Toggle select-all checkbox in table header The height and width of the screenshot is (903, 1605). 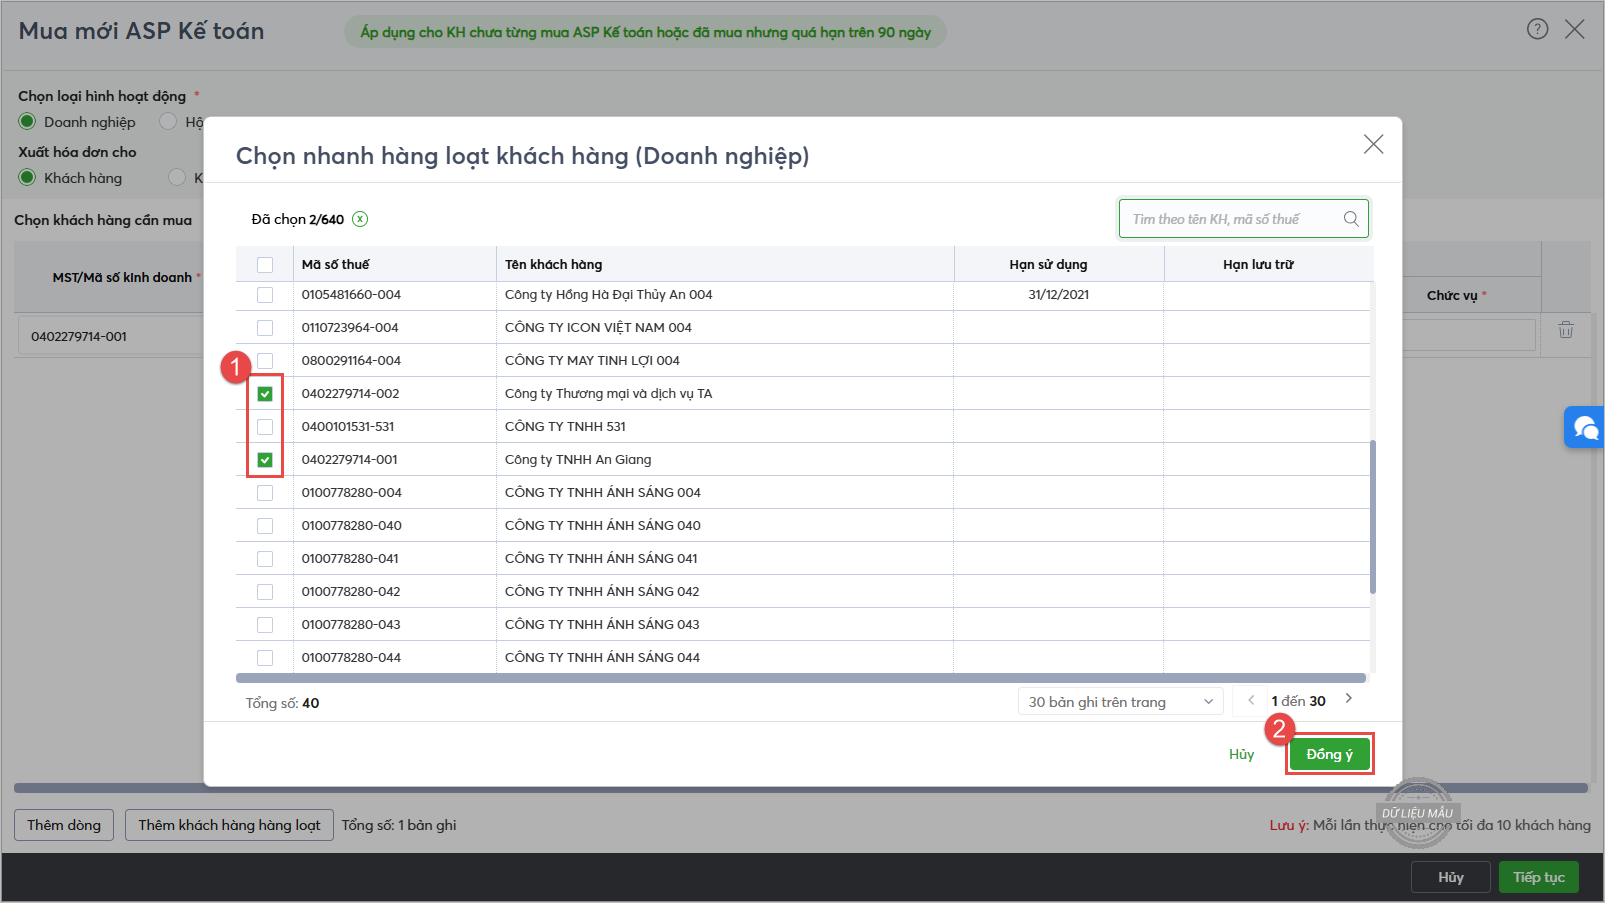(265, 265)
